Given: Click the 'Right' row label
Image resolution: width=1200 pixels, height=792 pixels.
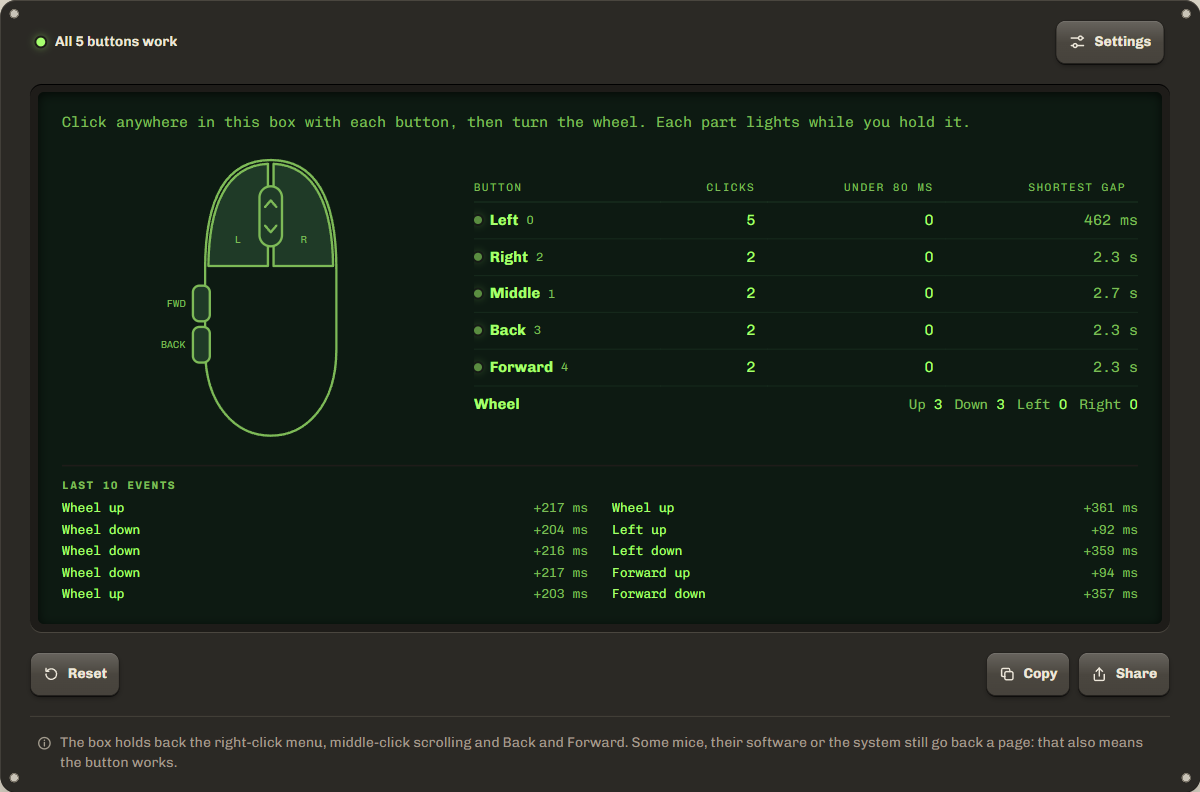Looking at the screenshot, I should coord(509,257).
